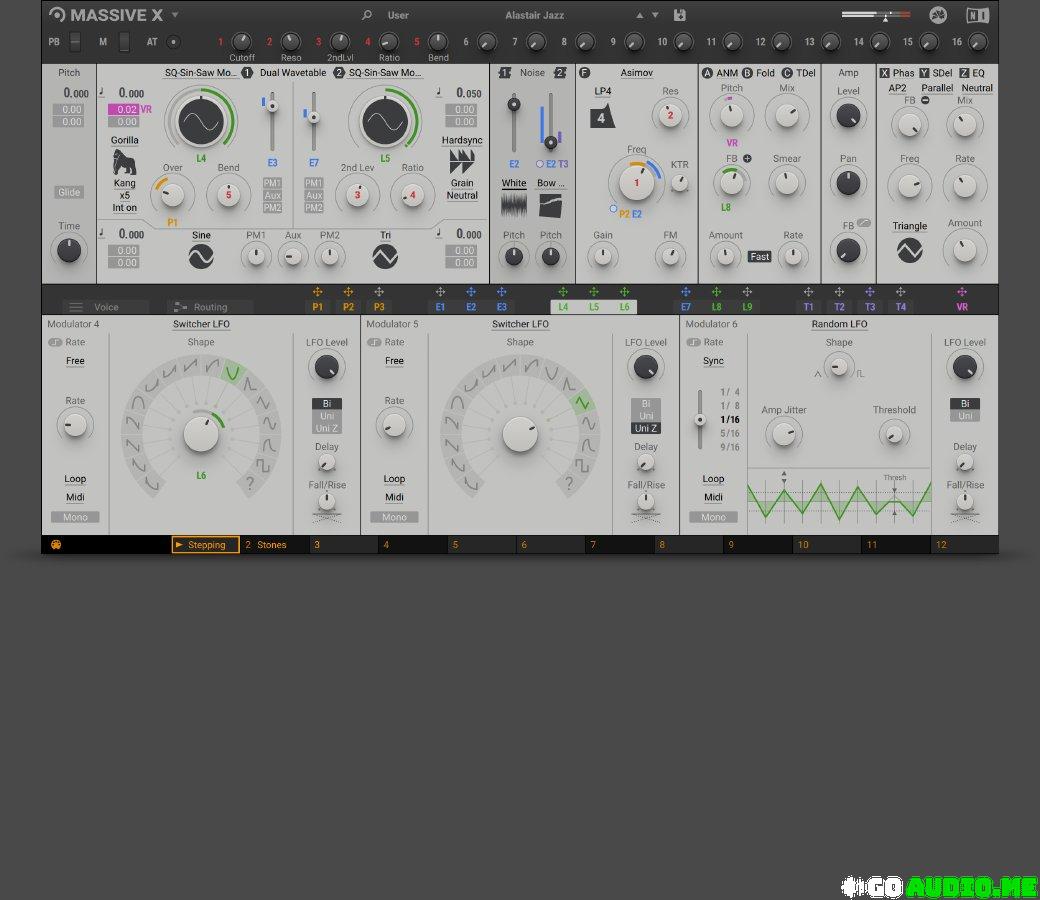Click the LP4 filter slope icon
Screen dimensions: 1040x900
(x=602, y=117)
